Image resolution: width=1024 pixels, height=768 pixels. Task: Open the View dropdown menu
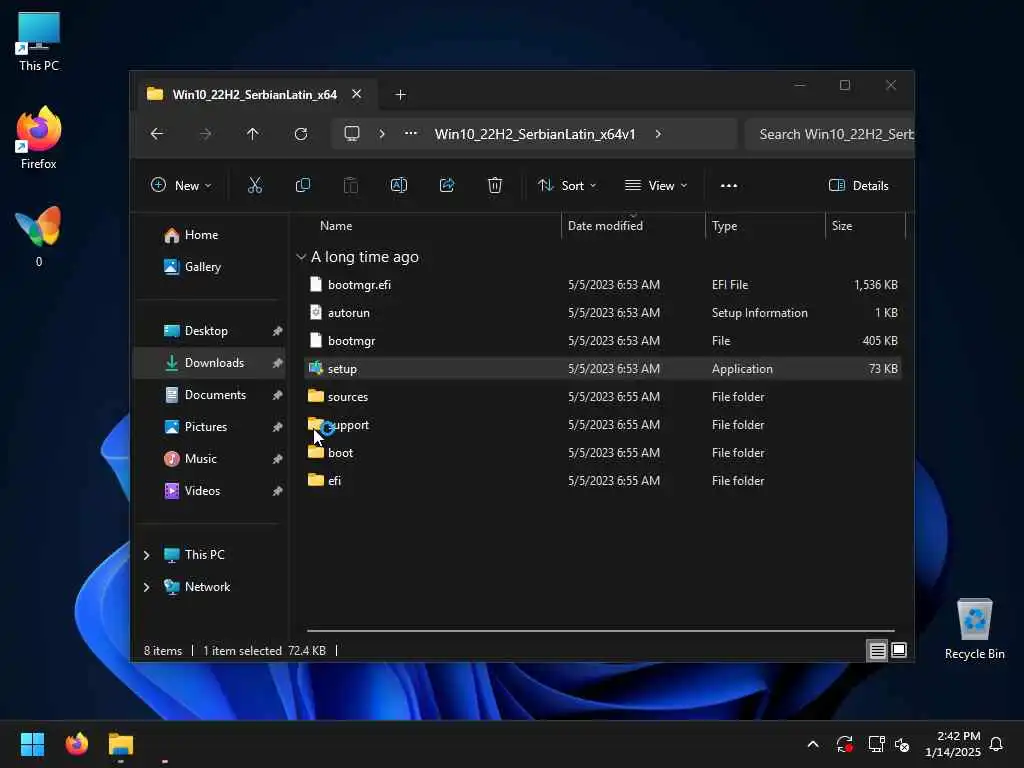point(656,185)
